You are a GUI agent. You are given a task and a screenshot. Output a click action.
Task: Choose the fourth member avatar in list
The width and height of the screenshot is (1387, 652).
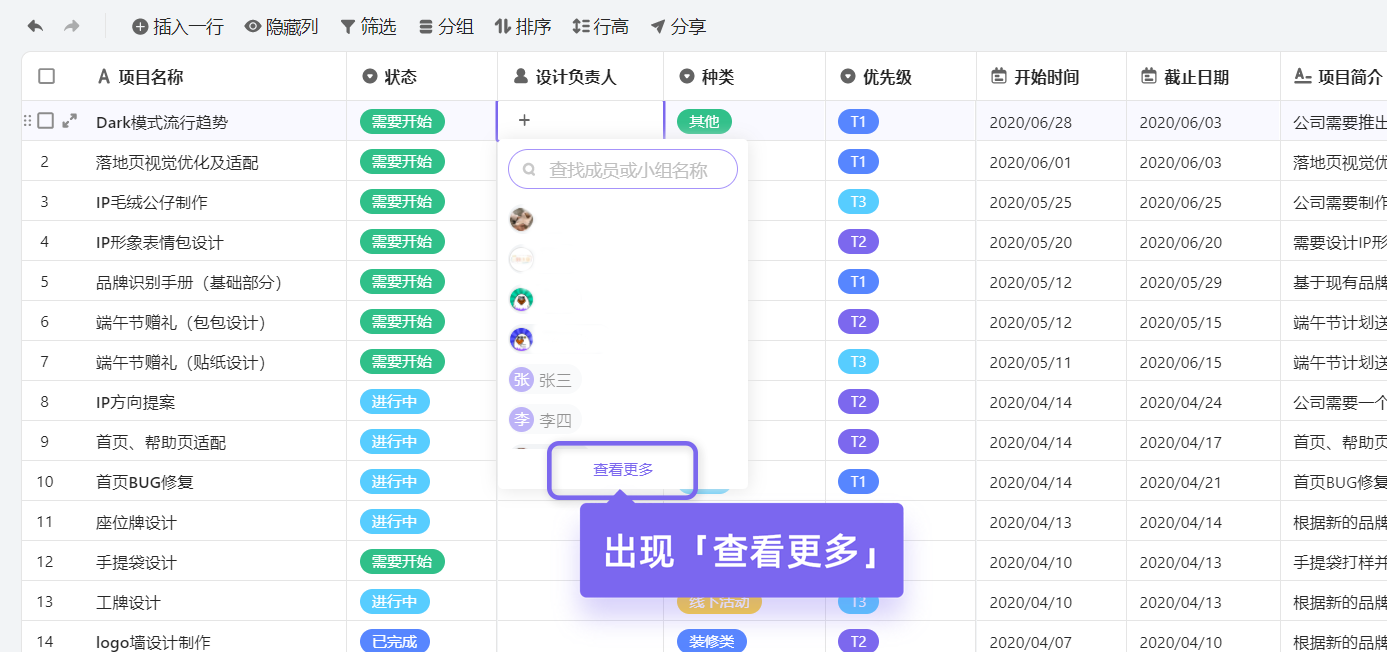(521, 340)
